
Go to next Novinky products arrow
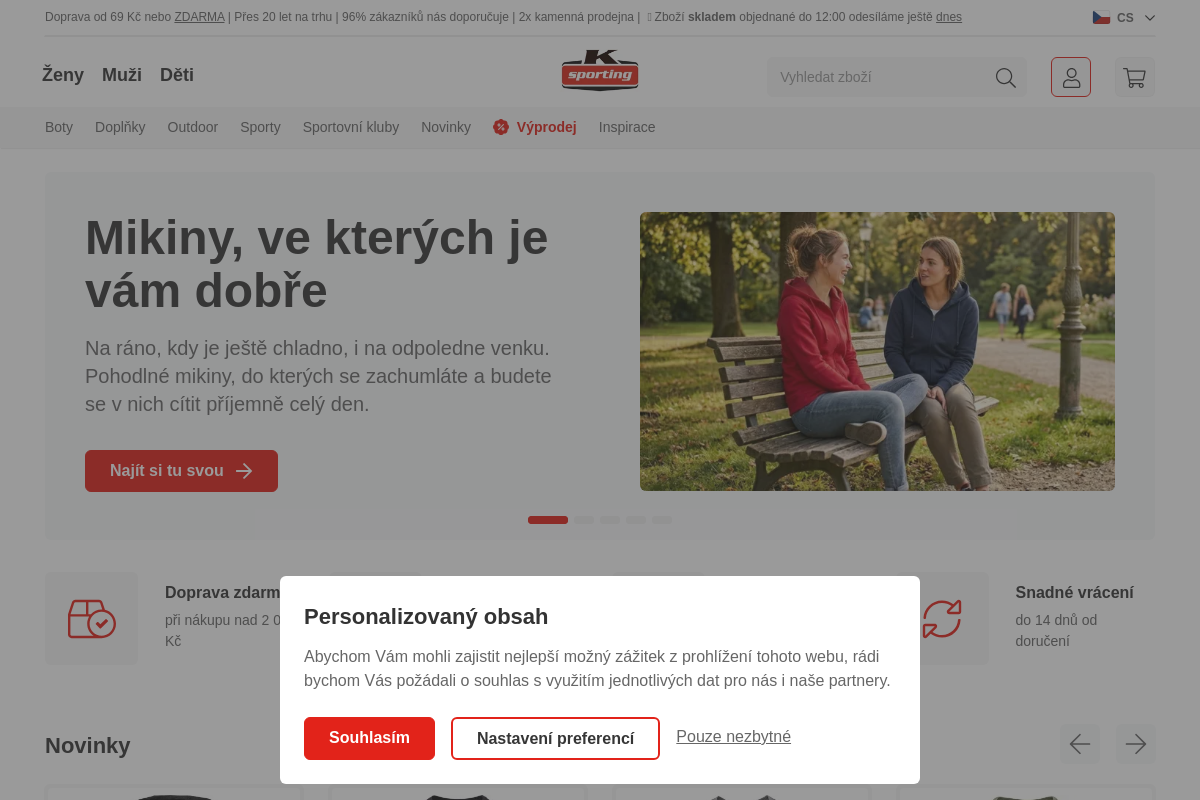tap(1135, 744)
